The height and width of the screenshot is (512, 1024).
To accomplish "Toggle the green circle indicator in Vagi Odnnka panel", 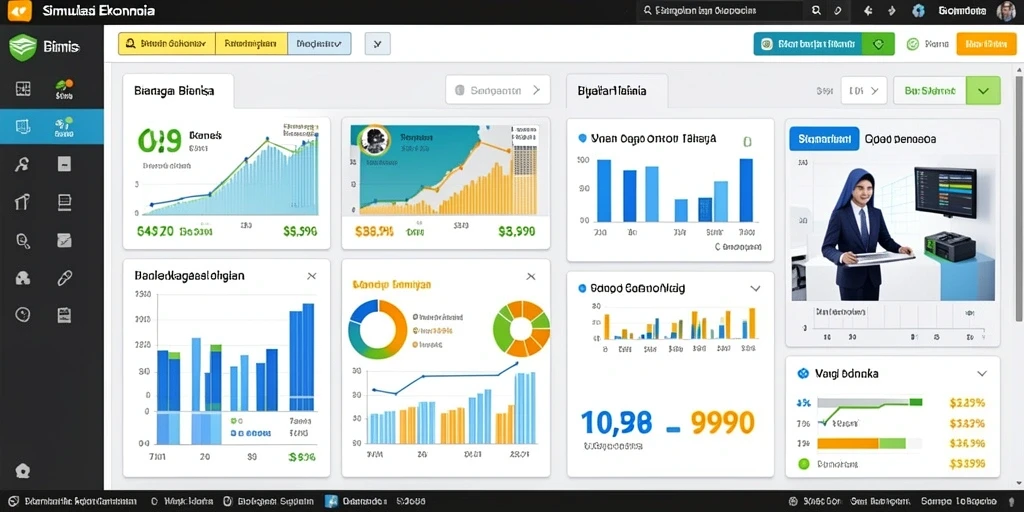I will [x=804, y=464].
